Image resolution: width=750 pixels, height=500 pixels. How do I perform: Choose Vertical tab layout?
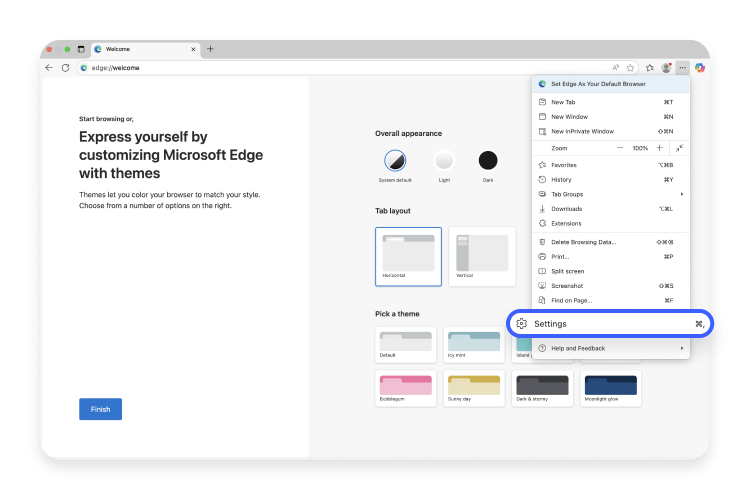point(482,257)
